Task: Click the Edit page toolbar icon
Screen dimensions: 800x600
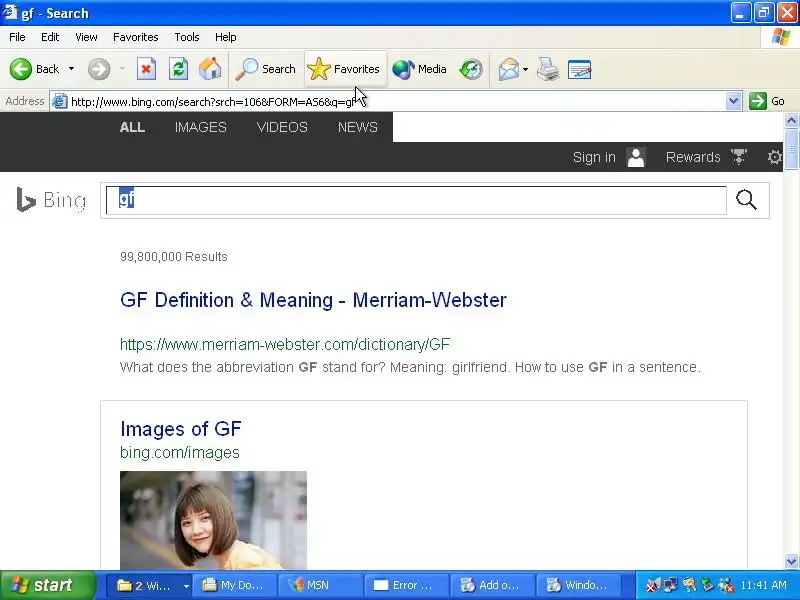Action: click(580, 69)
